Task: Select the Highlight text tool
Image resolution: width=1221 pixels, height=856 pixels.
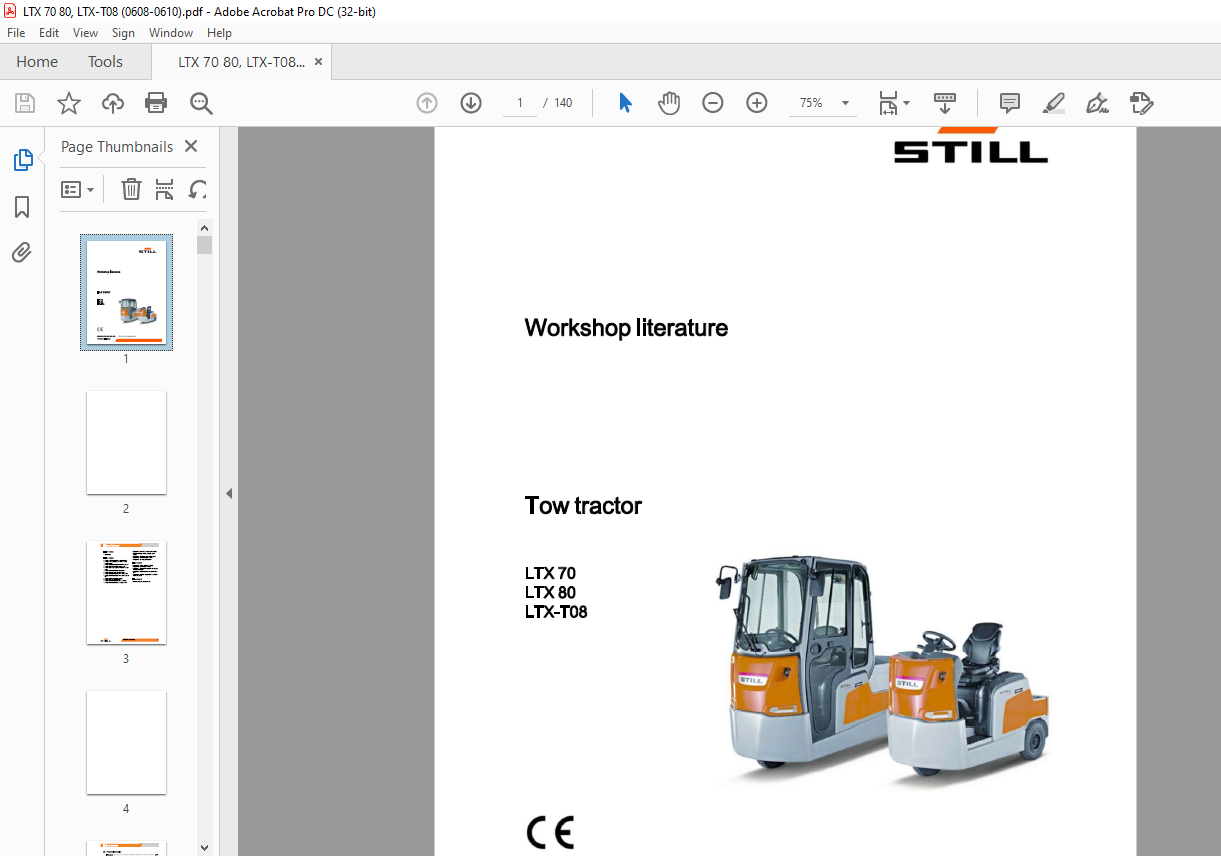Action: (x=1053, y=103)
